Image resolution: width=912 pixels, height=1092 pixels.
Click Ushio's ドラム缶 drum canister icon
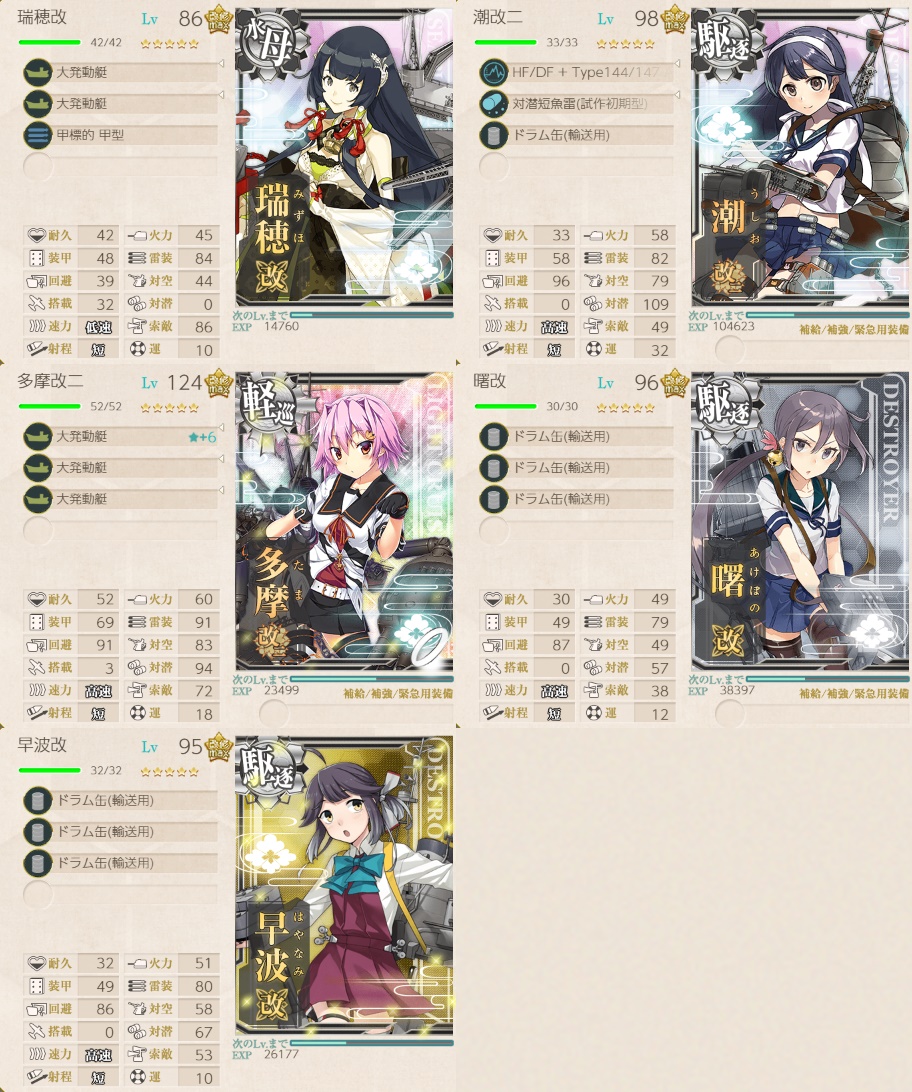pos(494,135)
